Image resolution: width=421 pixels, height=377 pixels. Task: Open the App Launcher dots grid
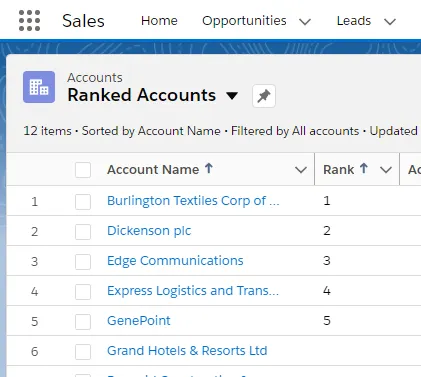point(29,21)
